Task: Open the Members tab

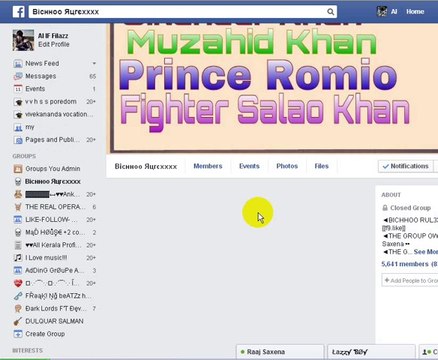Action: tap(208, 166)
